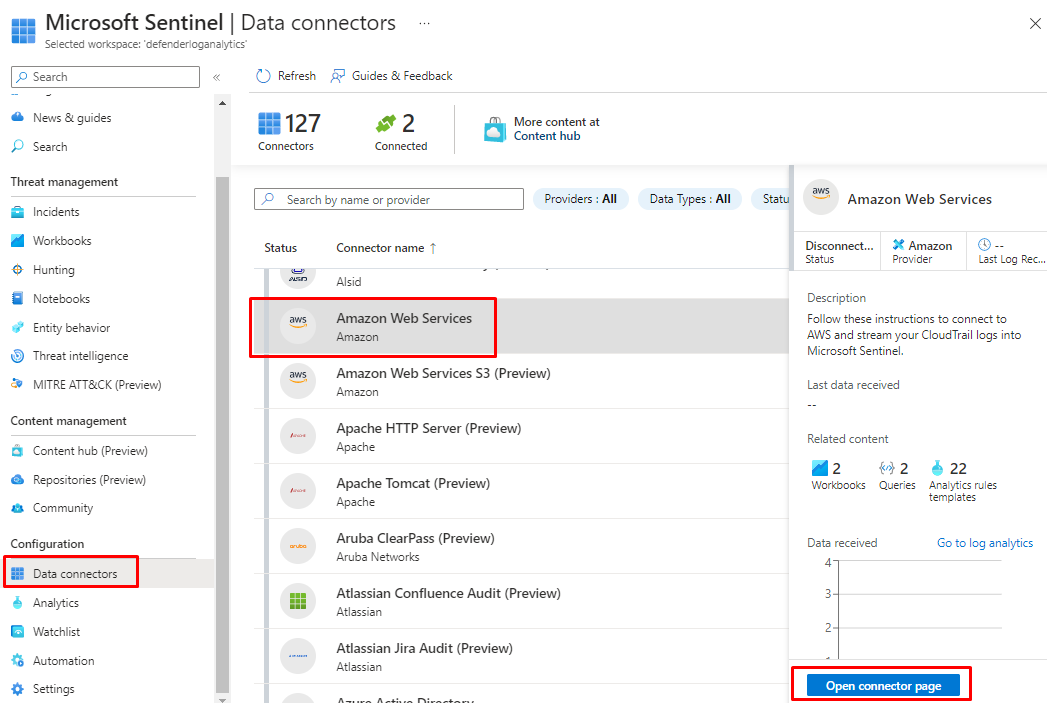The width and height of the screenshot is (1047, 703).
Task: Click the Content hub shopping bag icon
Action: tap(494, 129)
